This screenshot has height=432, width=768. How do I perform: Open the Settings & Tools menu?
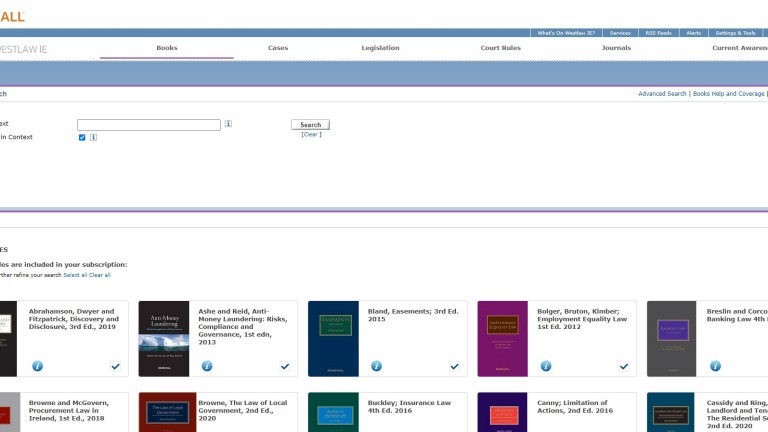click(735, 33)
